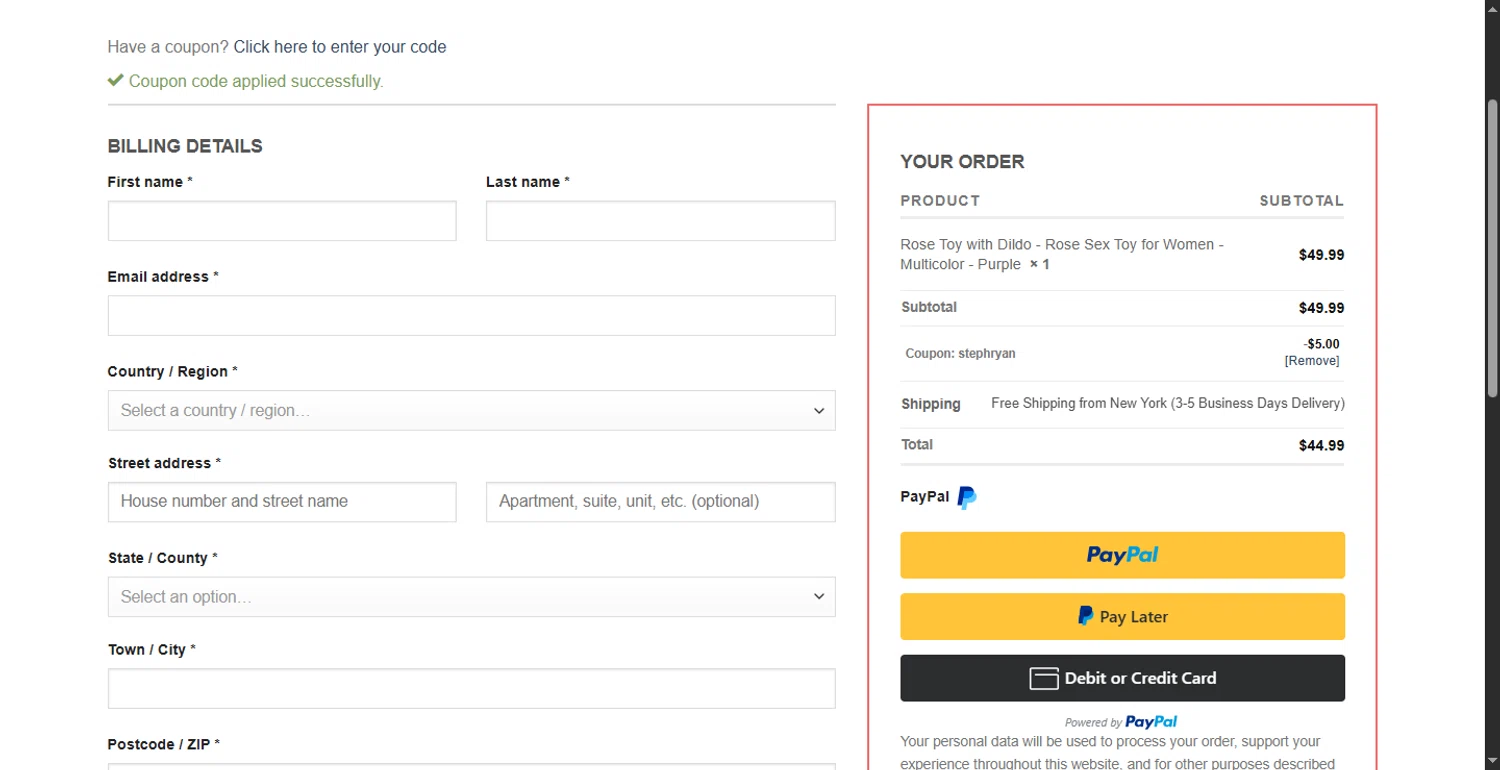Image resolution: width=1500 pixels, height=770 pixels.
Task: Click here to enter your coupon code link
Action: tap(340, 47)
